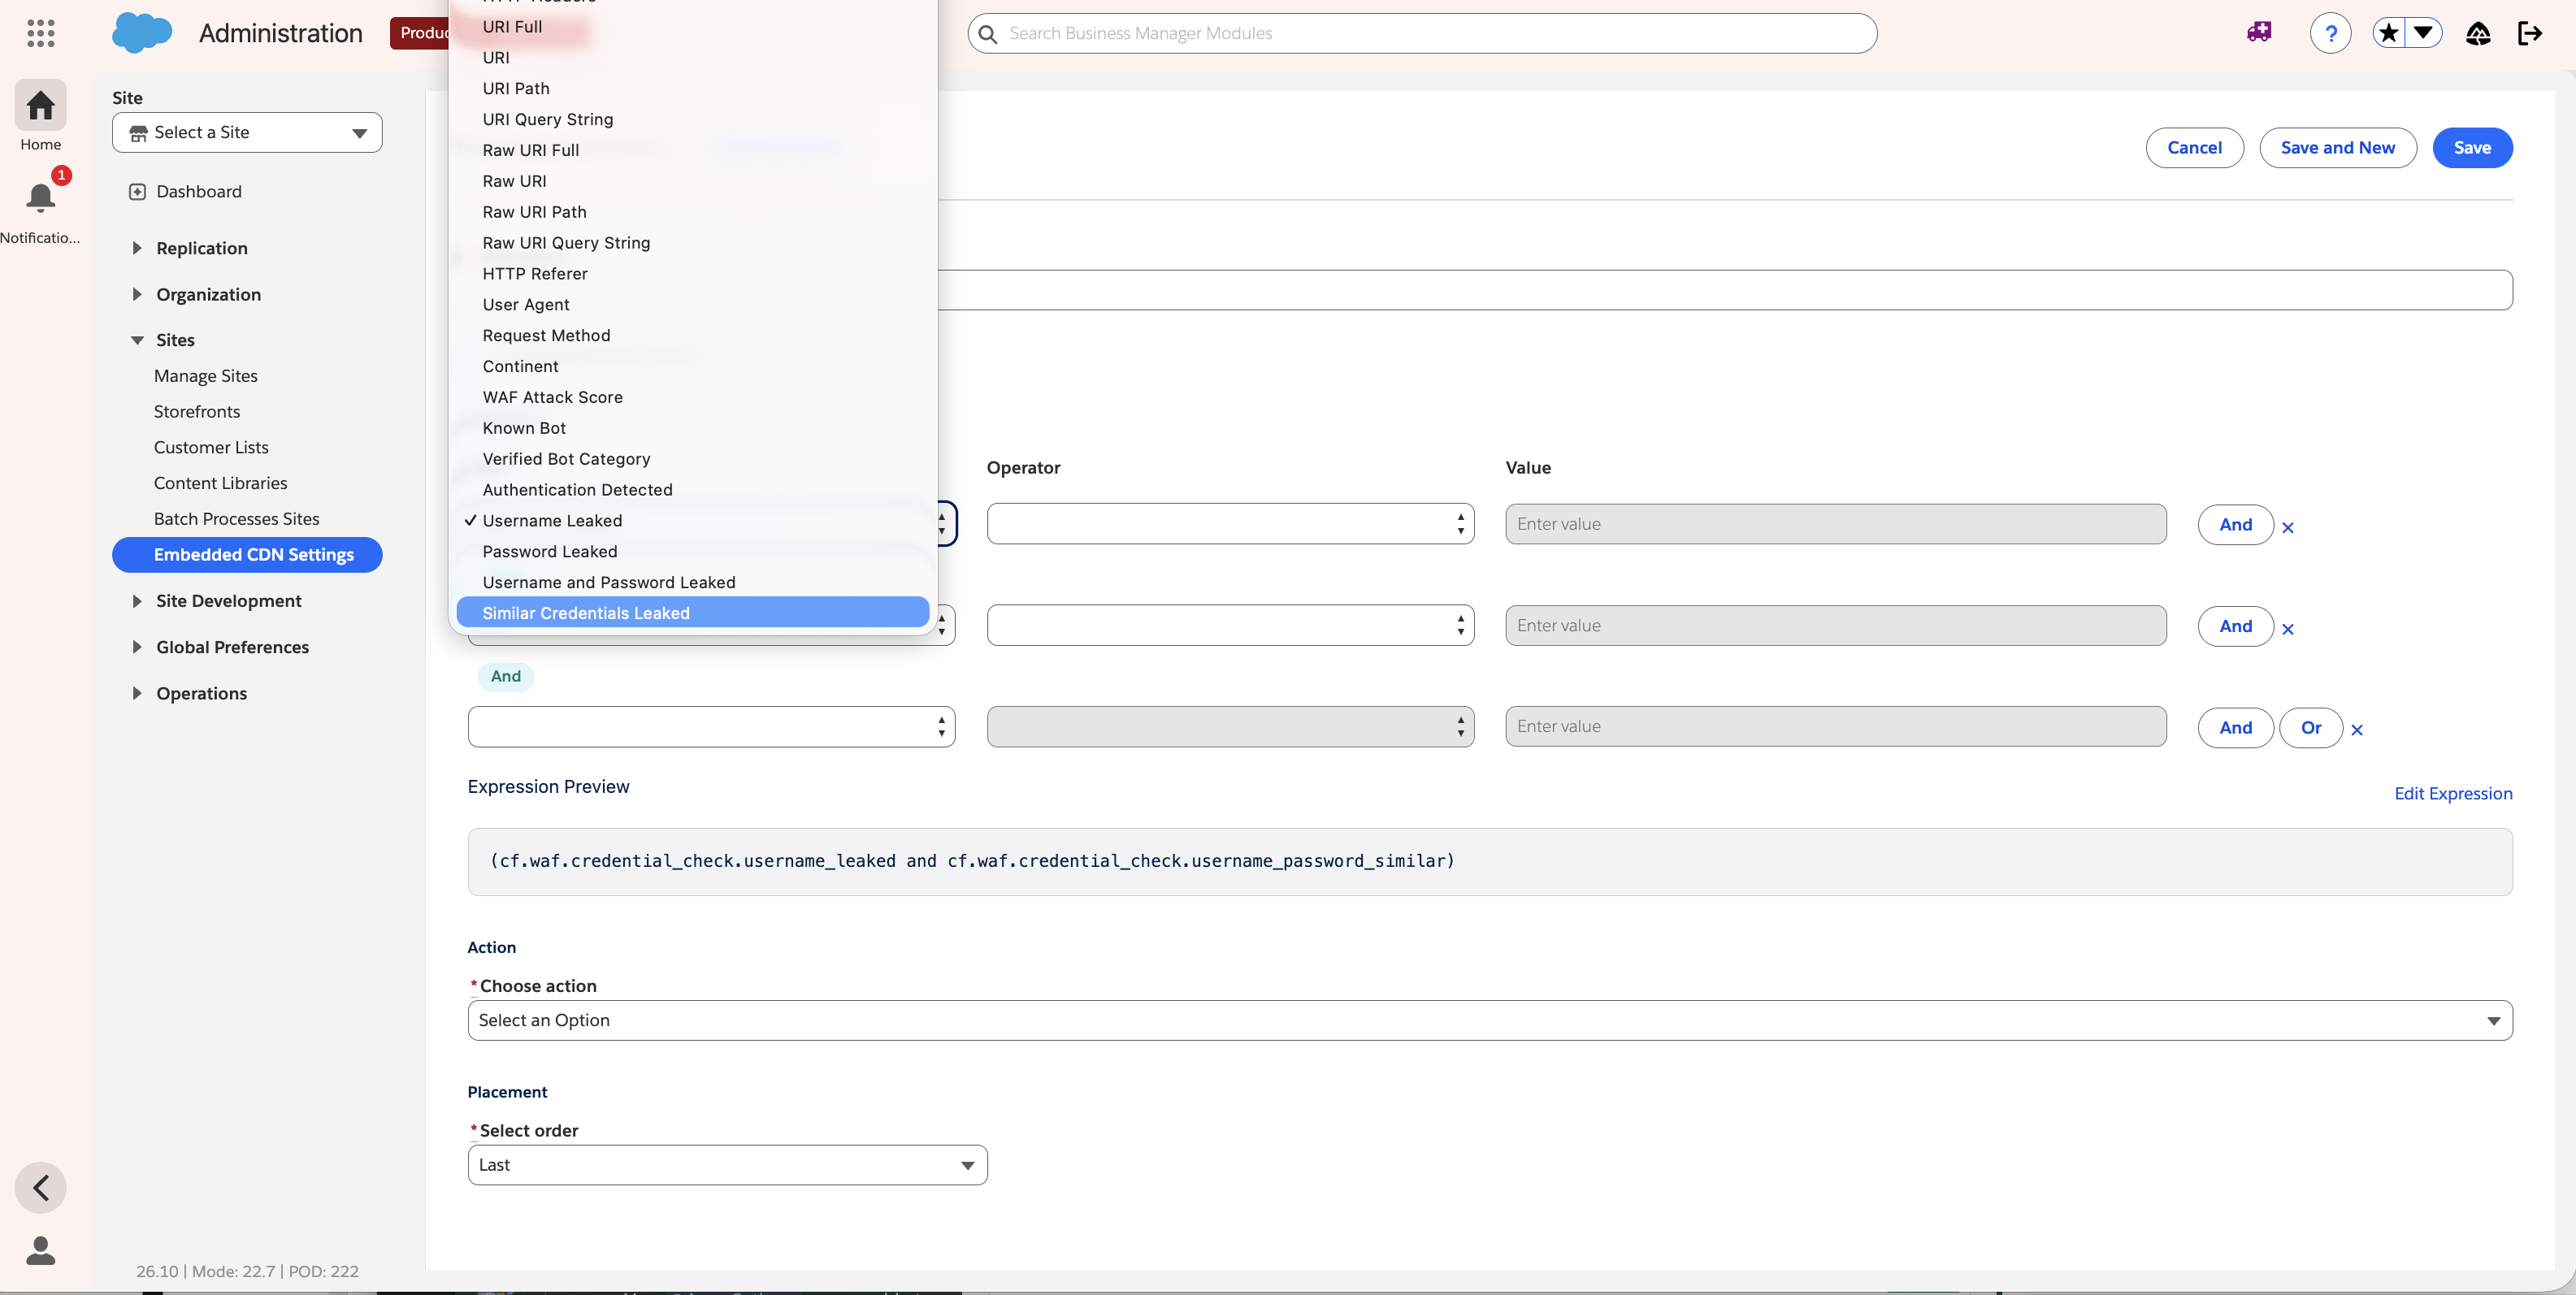Open the Choose action dropdown
Viewport: 2576px width, 1295px height.
1490,1020
